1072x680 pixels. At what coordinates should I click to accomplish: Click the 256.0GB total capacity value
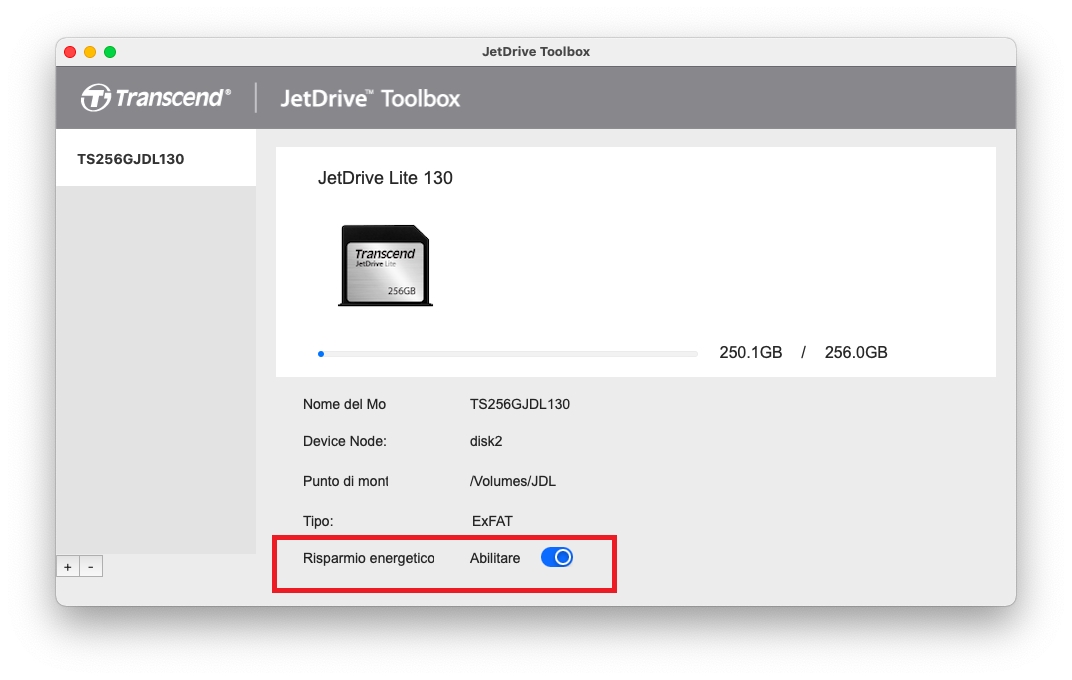856,353
